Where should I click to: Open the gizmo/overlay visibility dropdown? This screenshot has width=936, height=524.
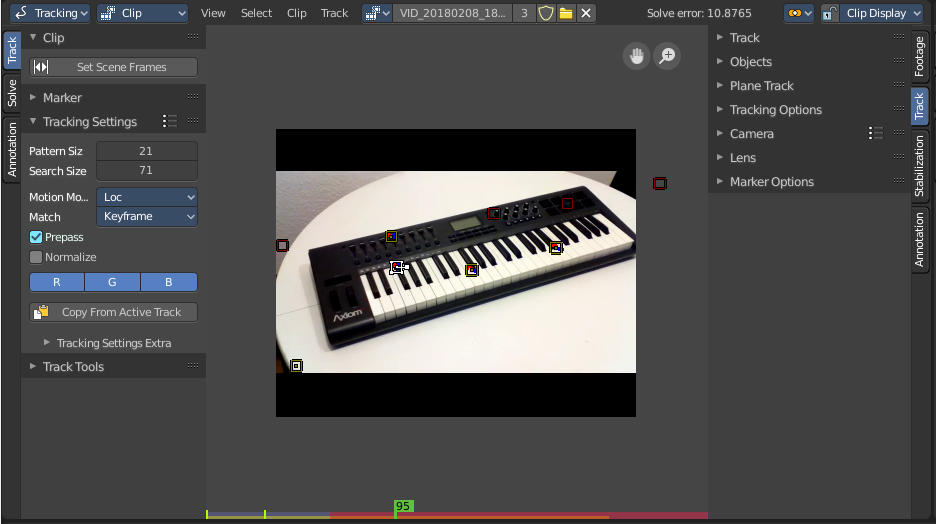800,13
